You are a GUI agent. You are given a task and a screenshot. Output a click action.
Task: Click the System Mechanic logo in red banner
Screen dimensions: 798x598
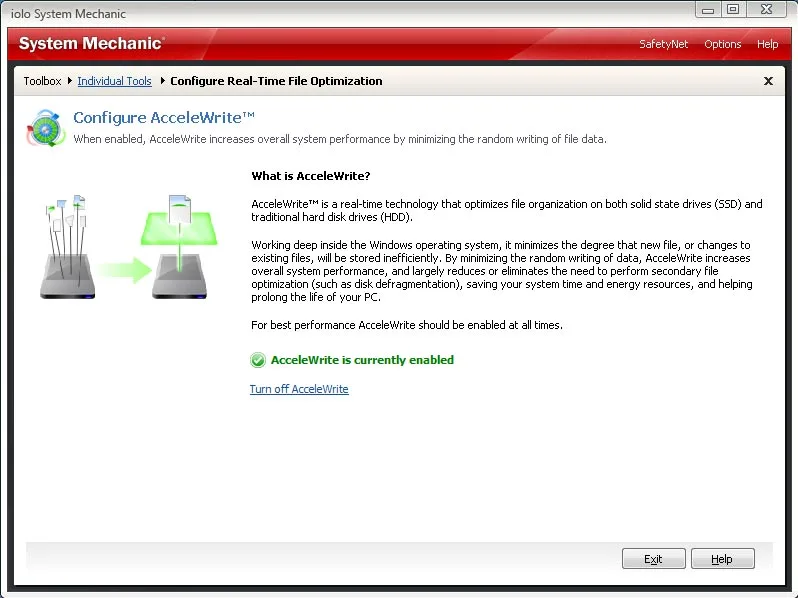pos(92,43)
